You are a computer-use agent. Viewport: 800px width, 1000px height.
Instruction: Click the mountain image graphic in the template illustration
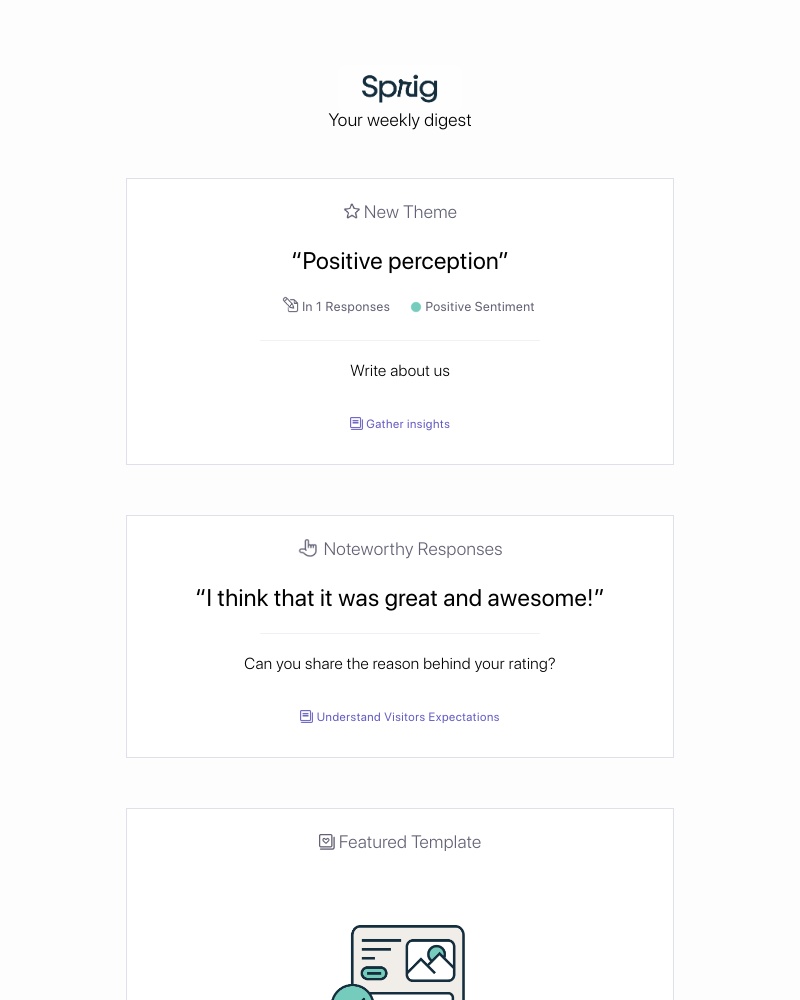click(x=431, y=961)
